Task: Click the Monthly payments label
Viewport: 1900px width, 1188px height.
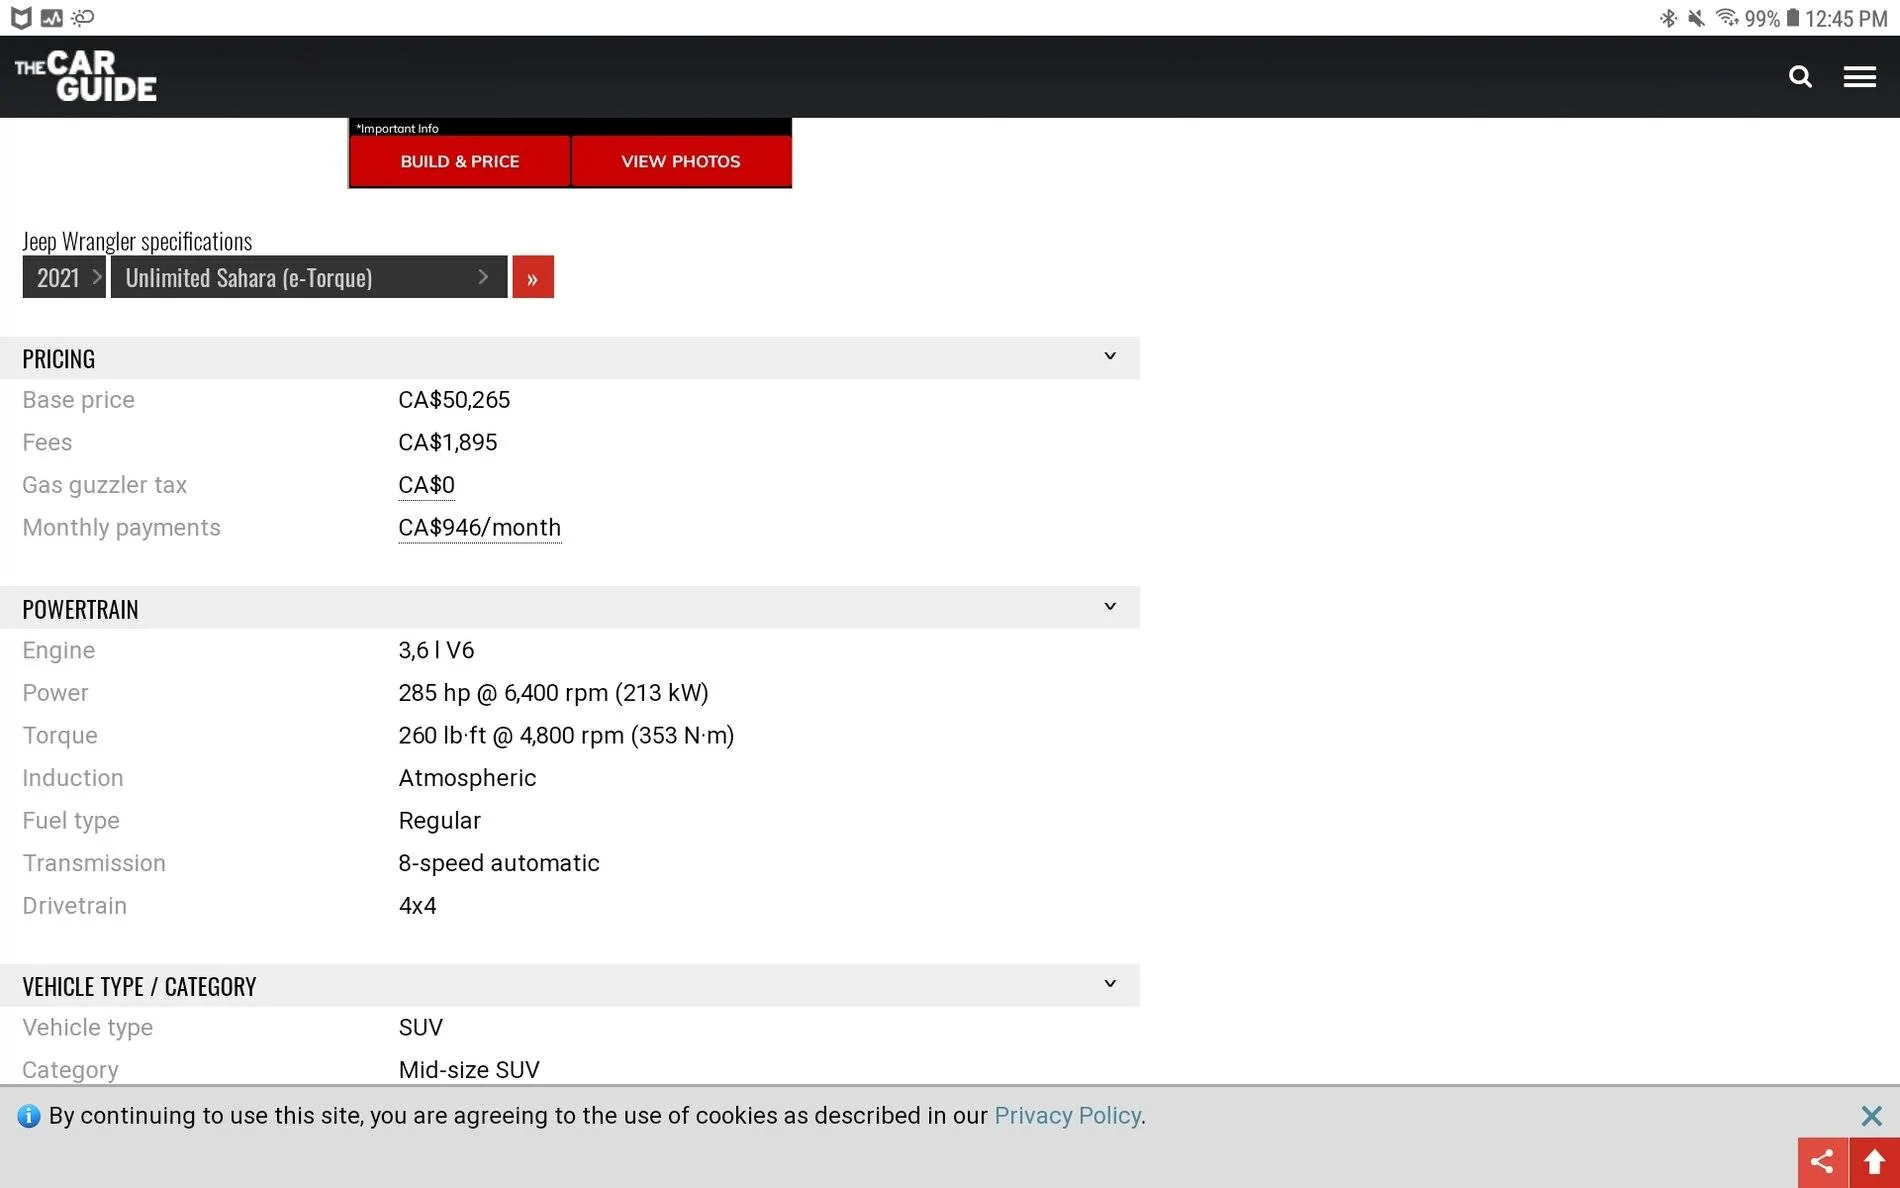Action: click(121, 528)
